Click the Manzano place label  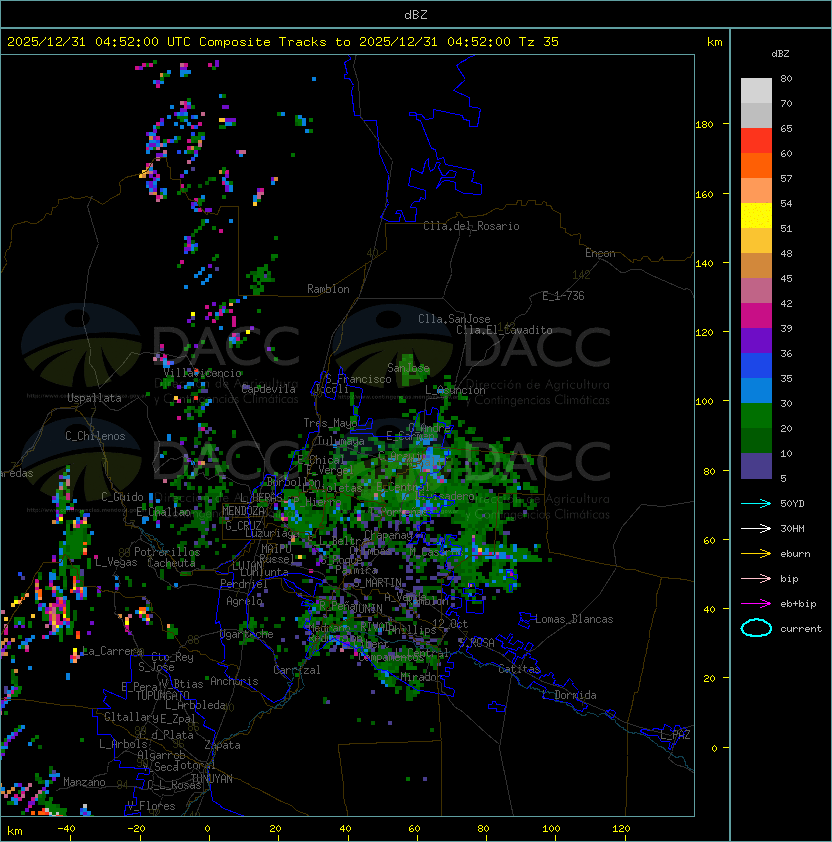pyautogui.click(x=84, y=782)
